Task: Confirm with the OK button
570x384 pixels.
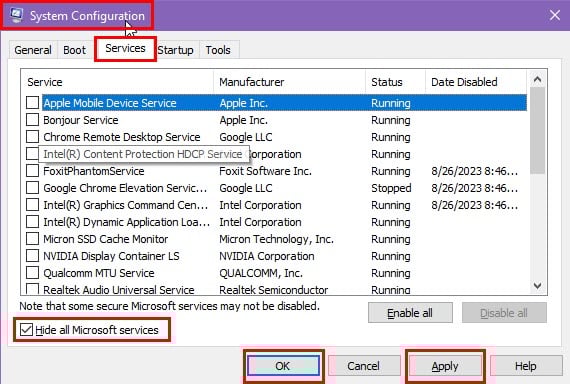Action: pos(283,366)
